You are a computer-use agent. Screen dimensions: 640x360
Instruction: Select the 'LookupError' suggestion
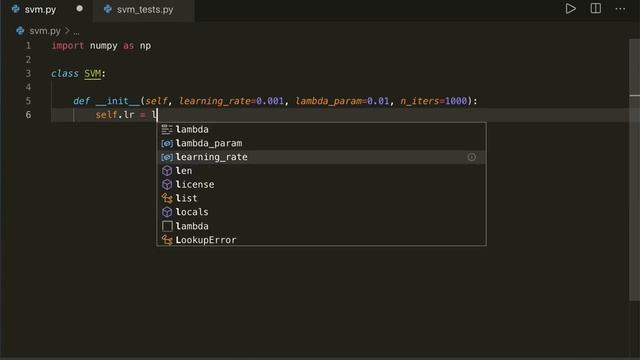[321, 240]
